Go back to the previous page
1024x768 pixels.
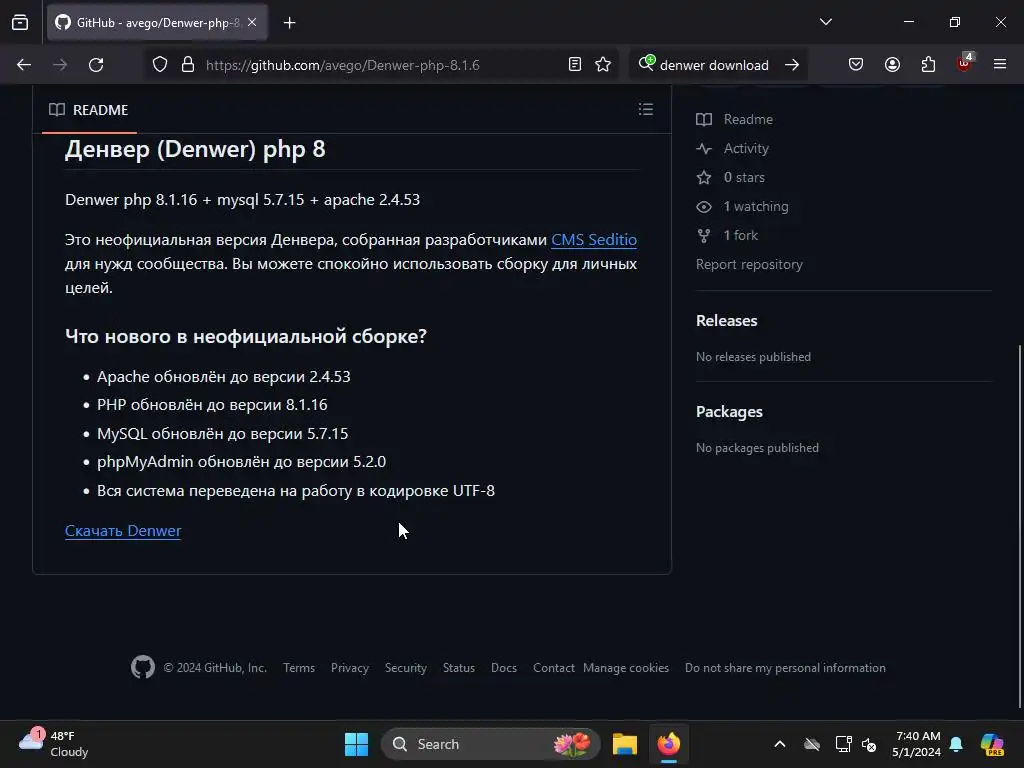coord(24,65)
